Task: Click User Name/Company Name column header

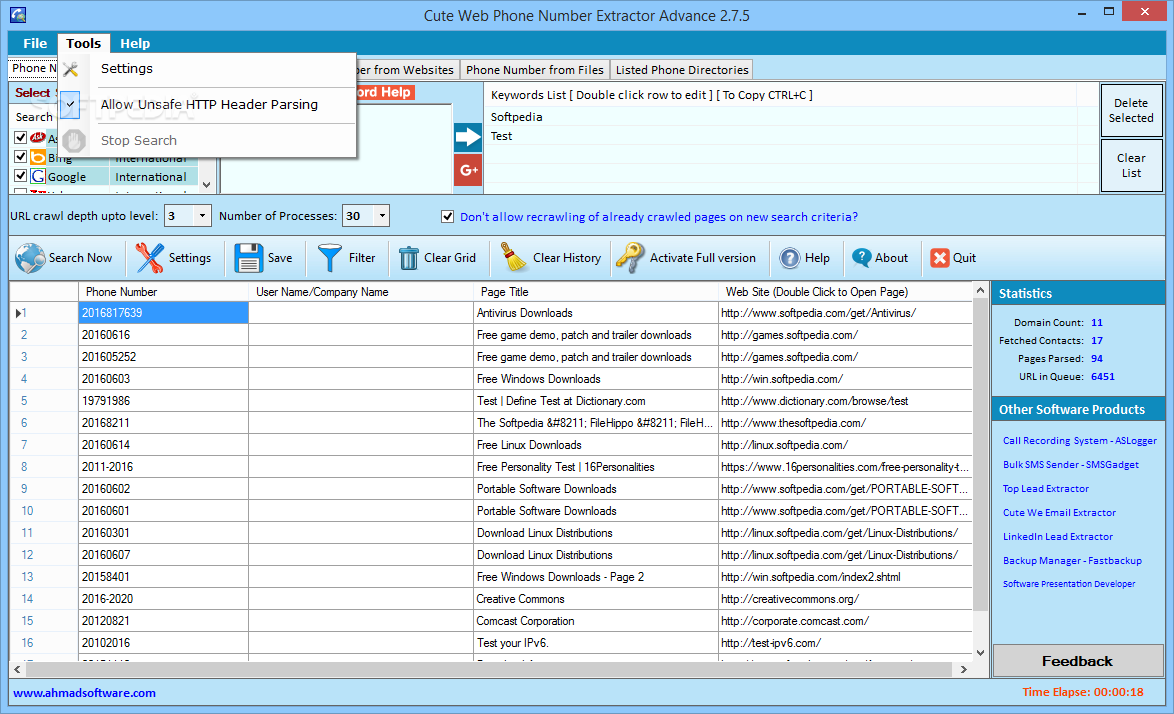Action: [x=361, y=292]
